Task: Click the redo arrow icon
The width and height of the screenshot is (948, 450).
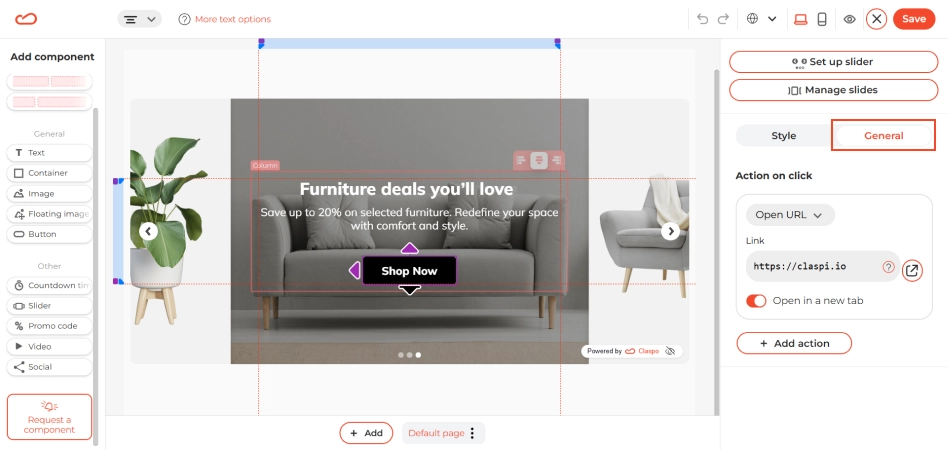Action: (723, 19)
